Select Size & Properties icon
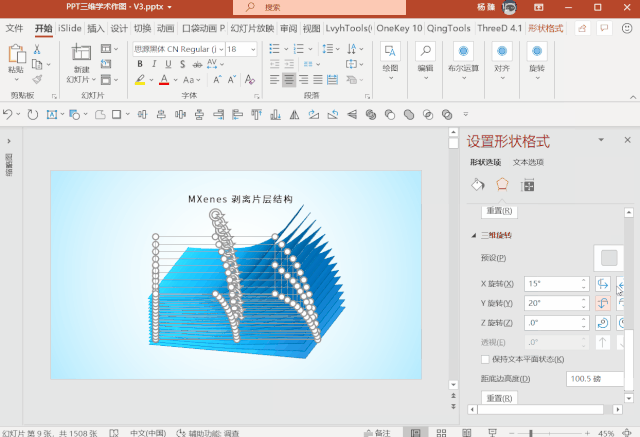 527,186
